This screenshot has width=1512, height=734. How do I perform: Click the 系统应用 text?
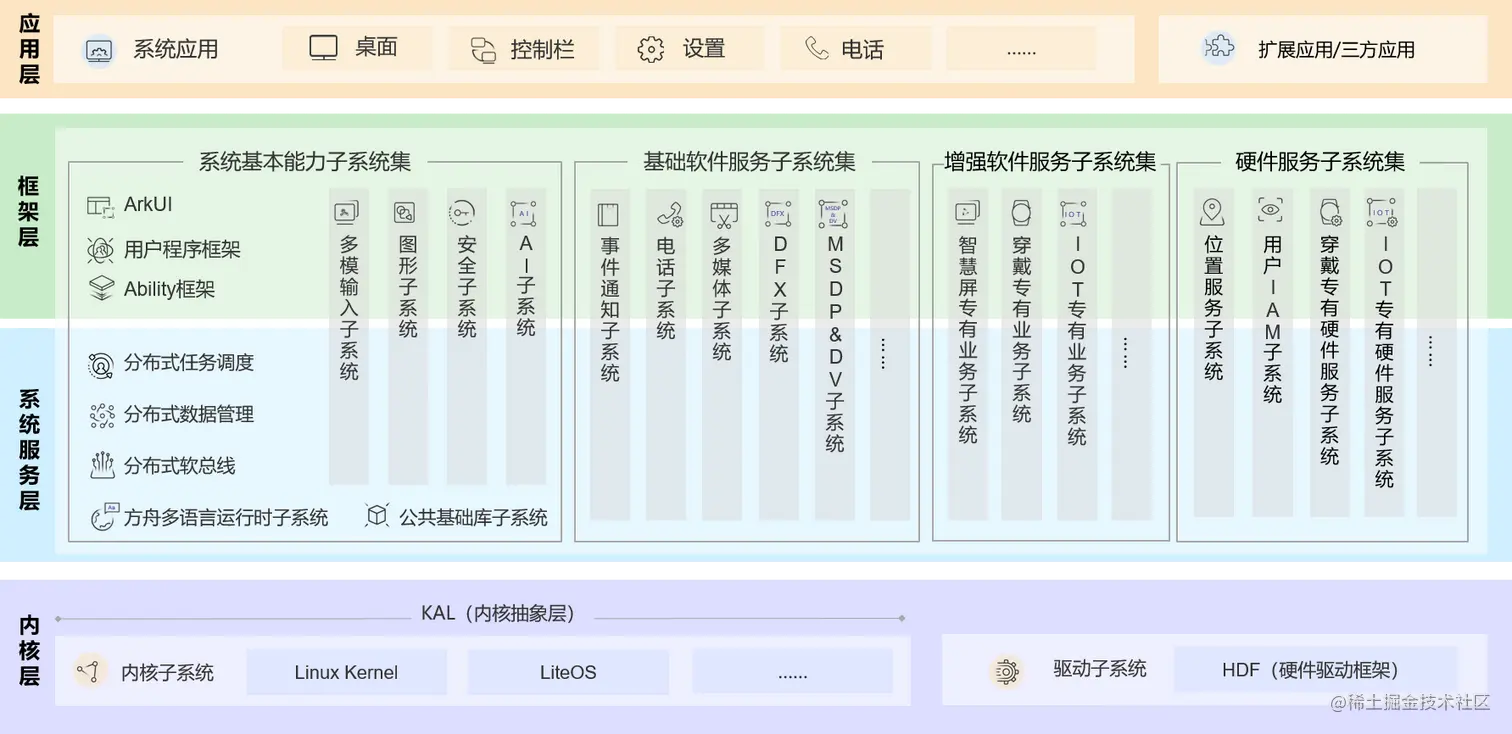pyautogui.click(x=176, y=49)
